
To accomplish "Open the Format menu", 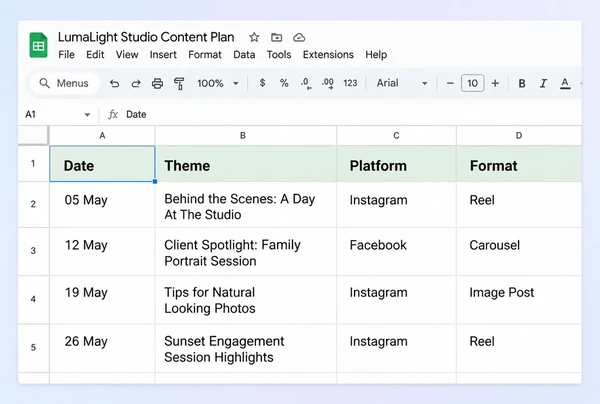I will point(205,55).
